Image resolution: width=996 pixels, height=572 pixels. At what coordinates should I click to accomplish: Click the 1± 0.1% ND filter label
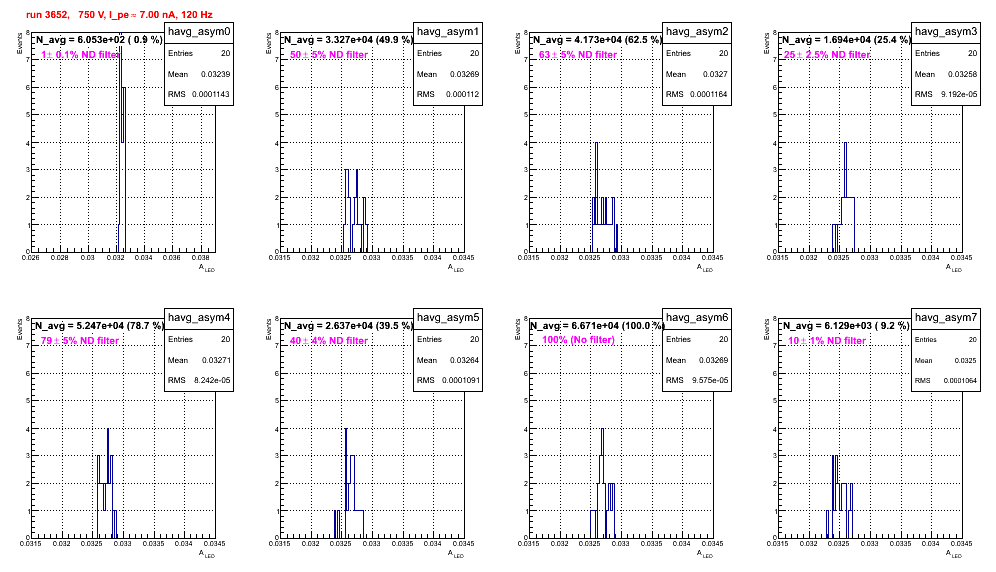click(x=80, y=55)
